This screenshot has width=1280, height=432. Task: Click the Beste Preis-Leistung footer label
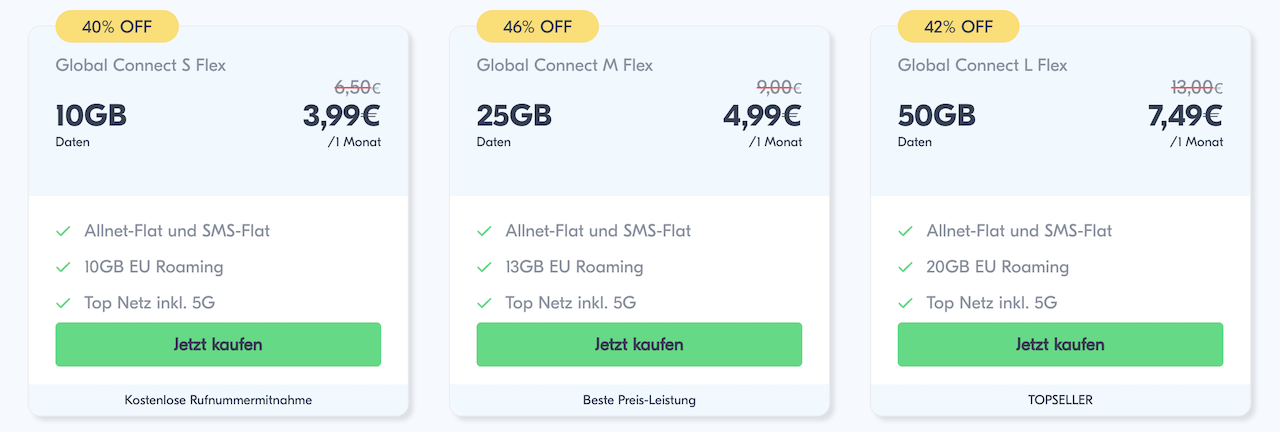coord(639,400)
